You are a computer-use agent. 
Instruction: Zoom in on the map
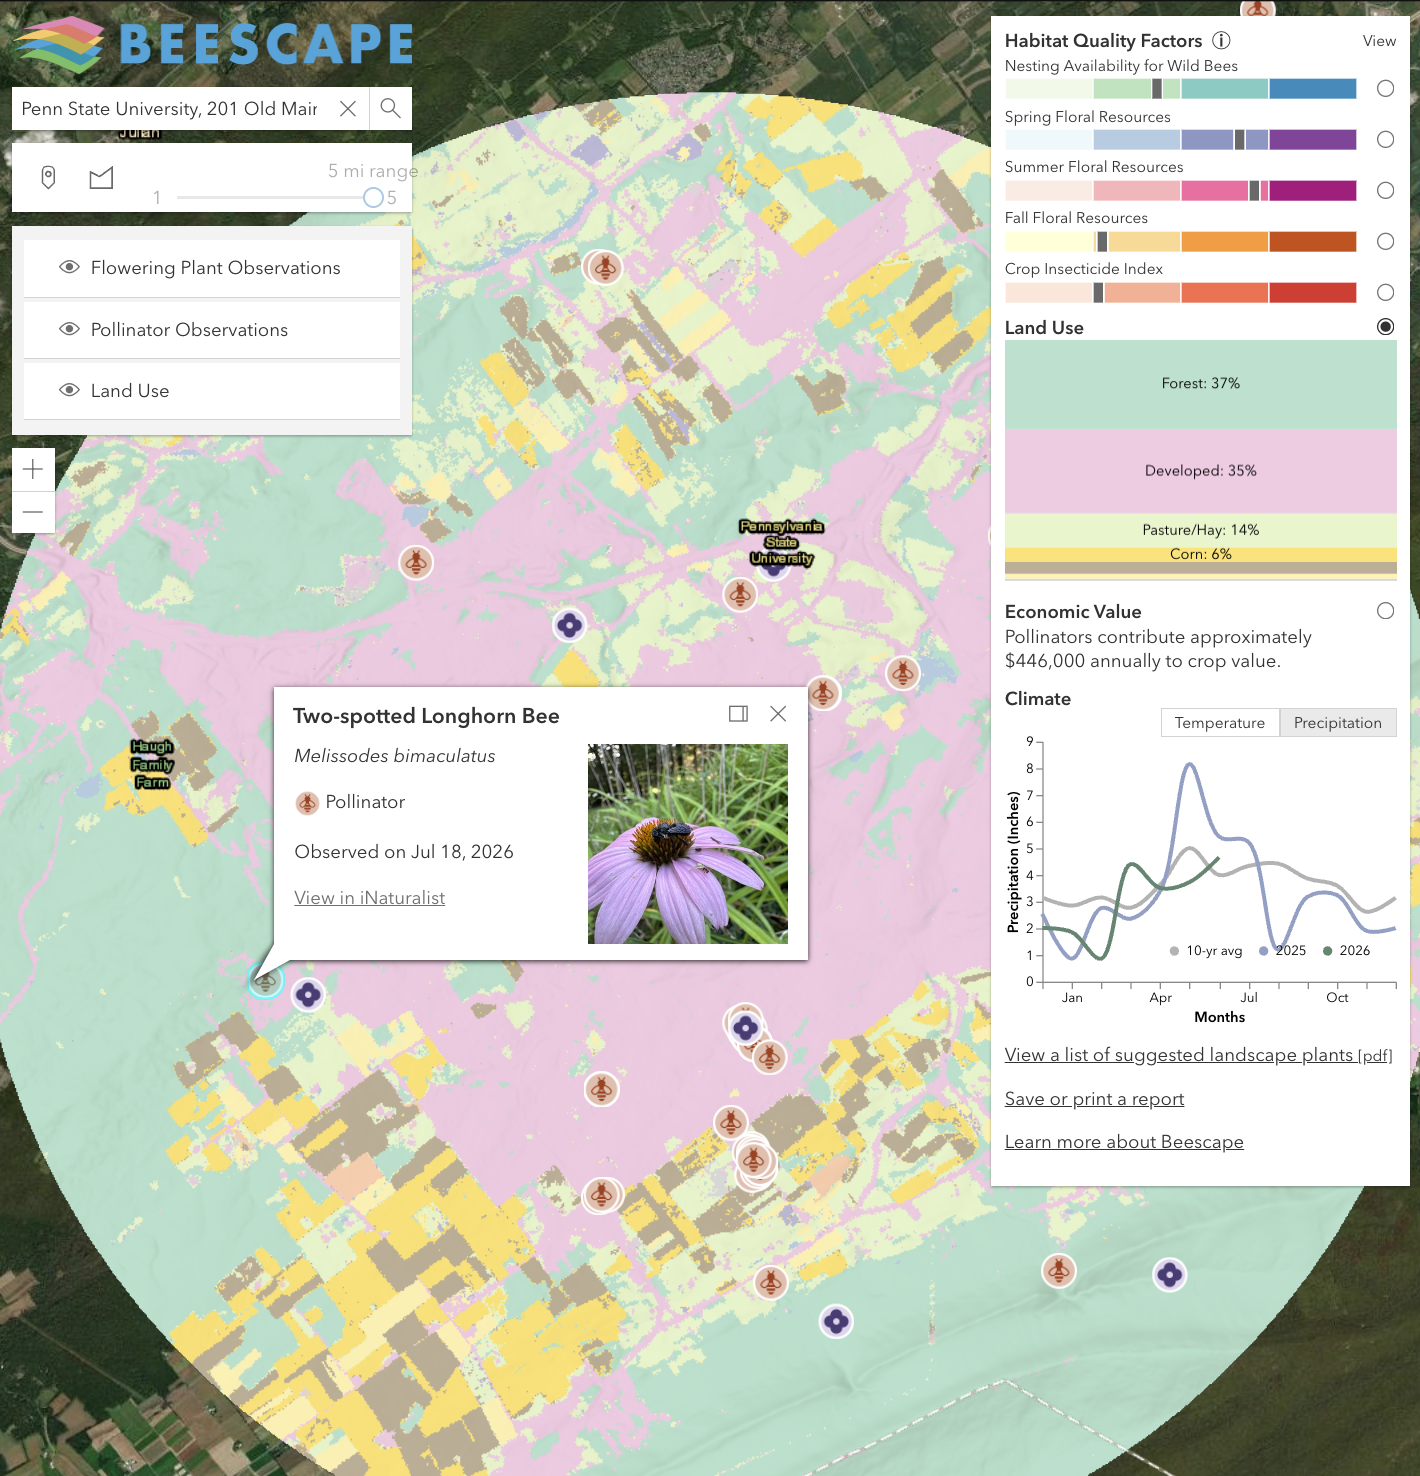click(33, 469)
